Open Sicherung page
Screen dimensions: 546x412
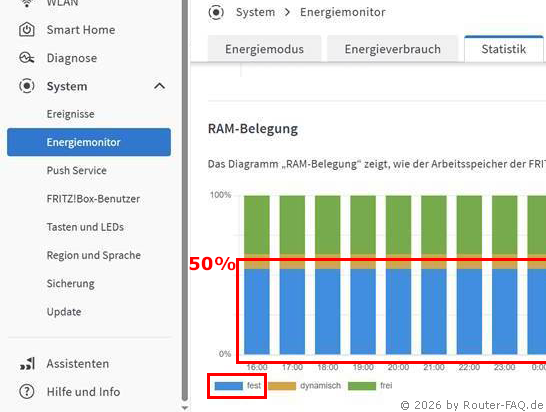tap(70, 283)
